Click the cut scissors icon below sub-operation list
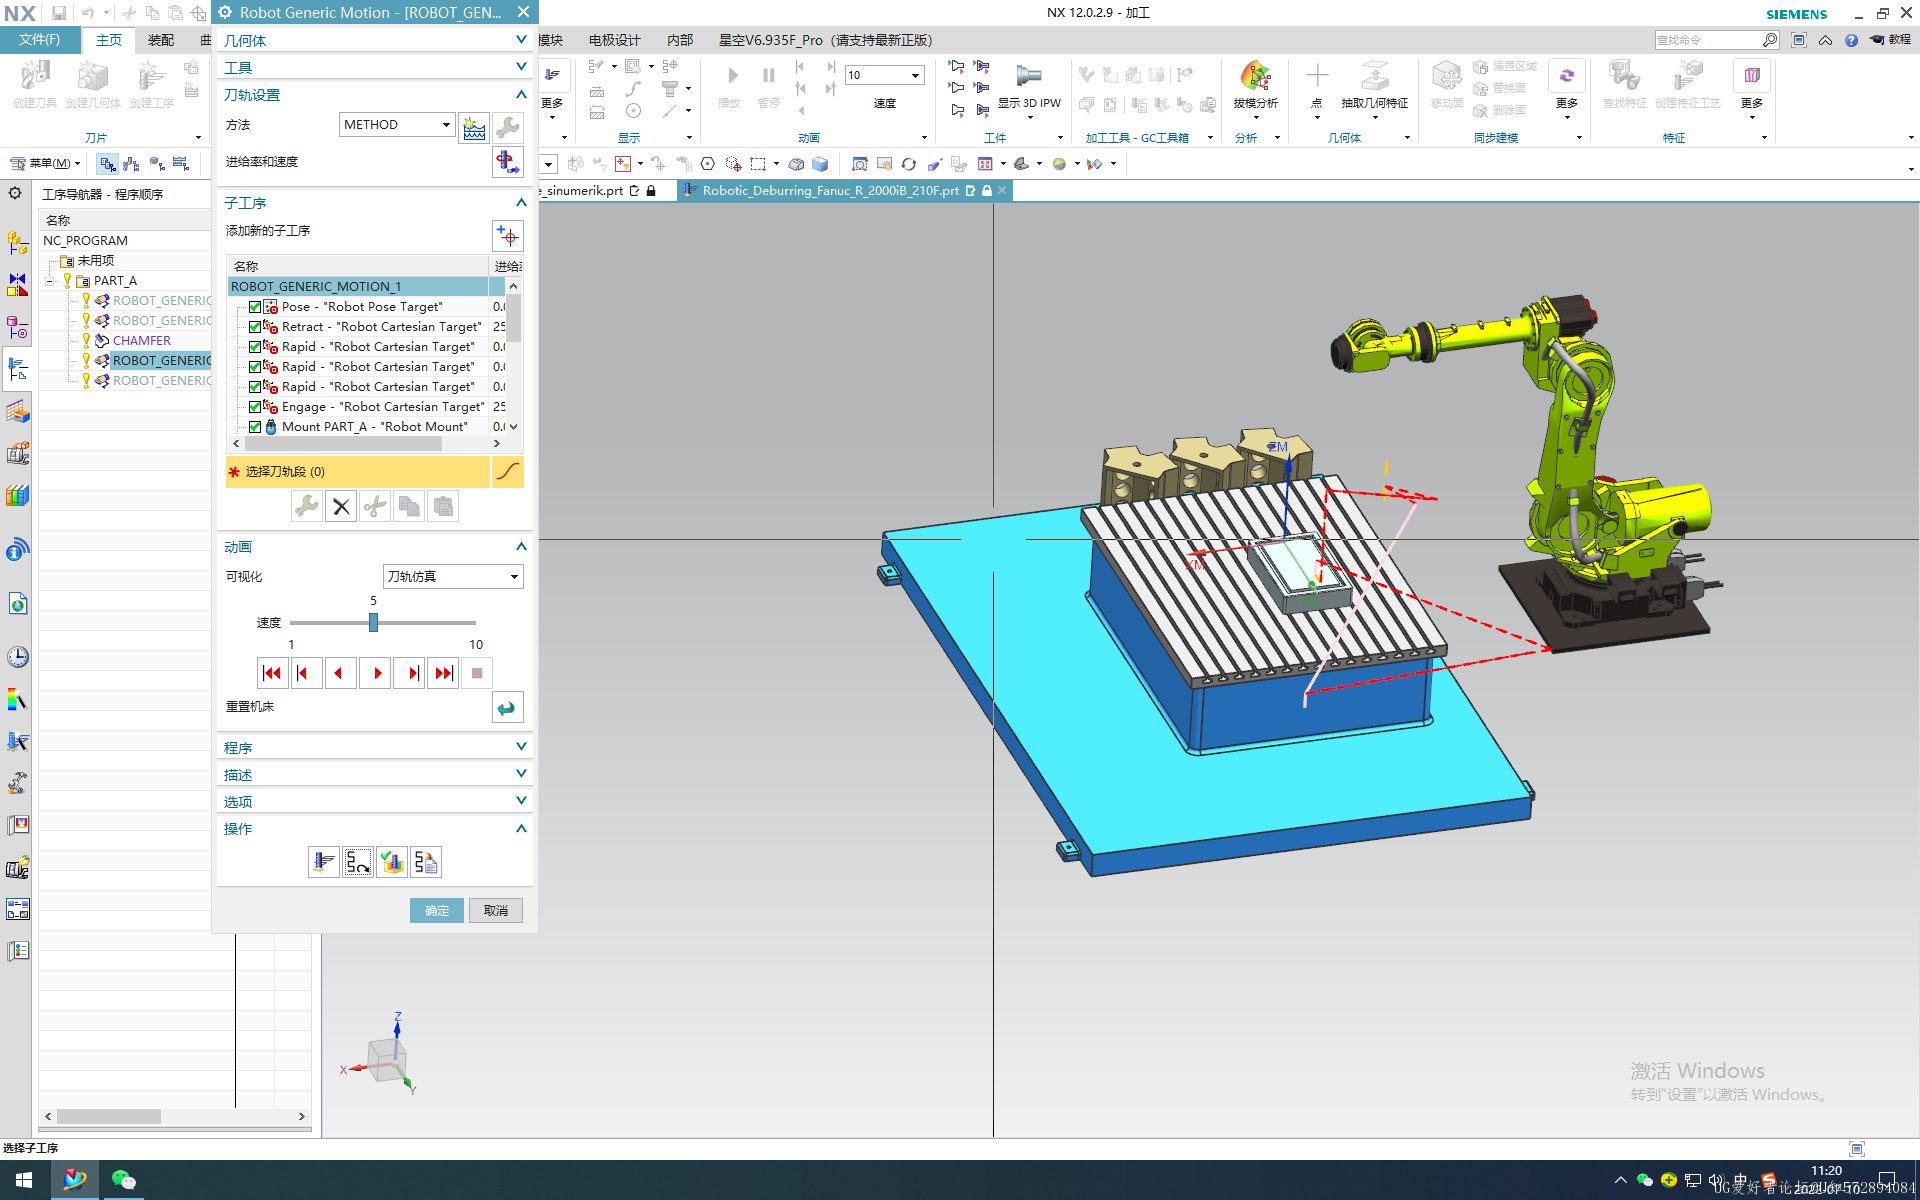Image resolution: width=1920 pixels, height=1200 pixels. click(375, 507)
